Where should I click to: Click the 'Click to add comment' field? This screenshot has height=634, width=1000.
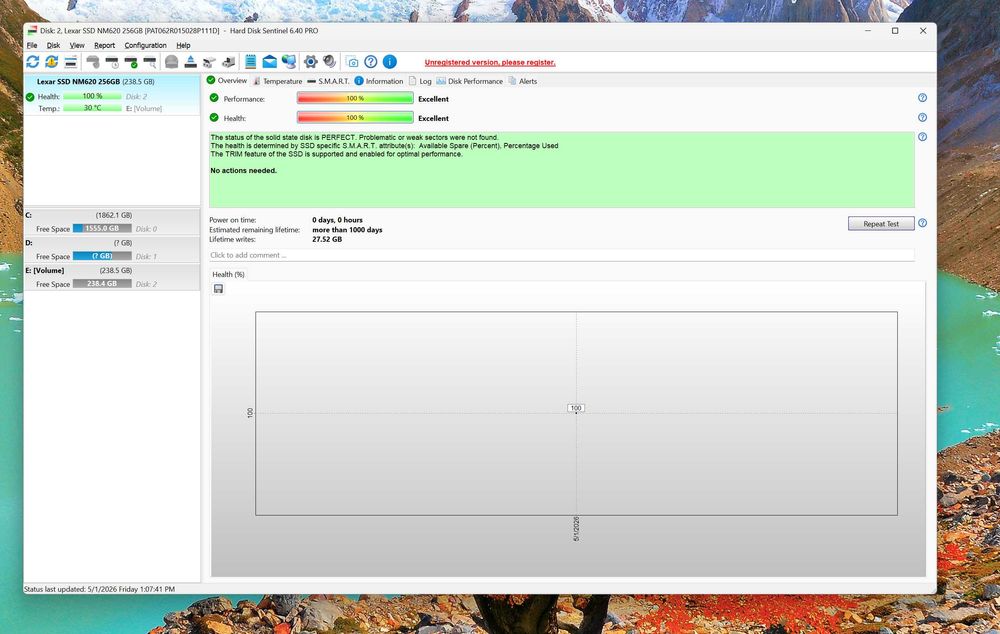[561, 255]
